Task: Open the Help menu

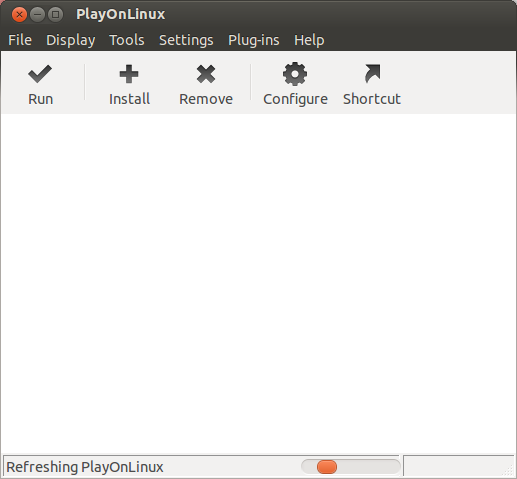Action: click(x=309, y=40)
